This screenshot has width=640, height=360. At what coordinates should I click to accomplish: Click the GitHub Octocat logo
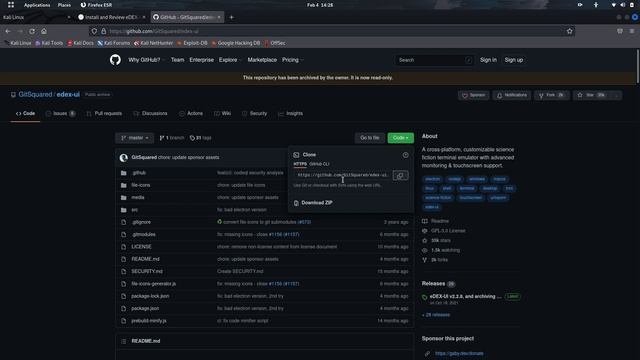(x=115, y=60)
